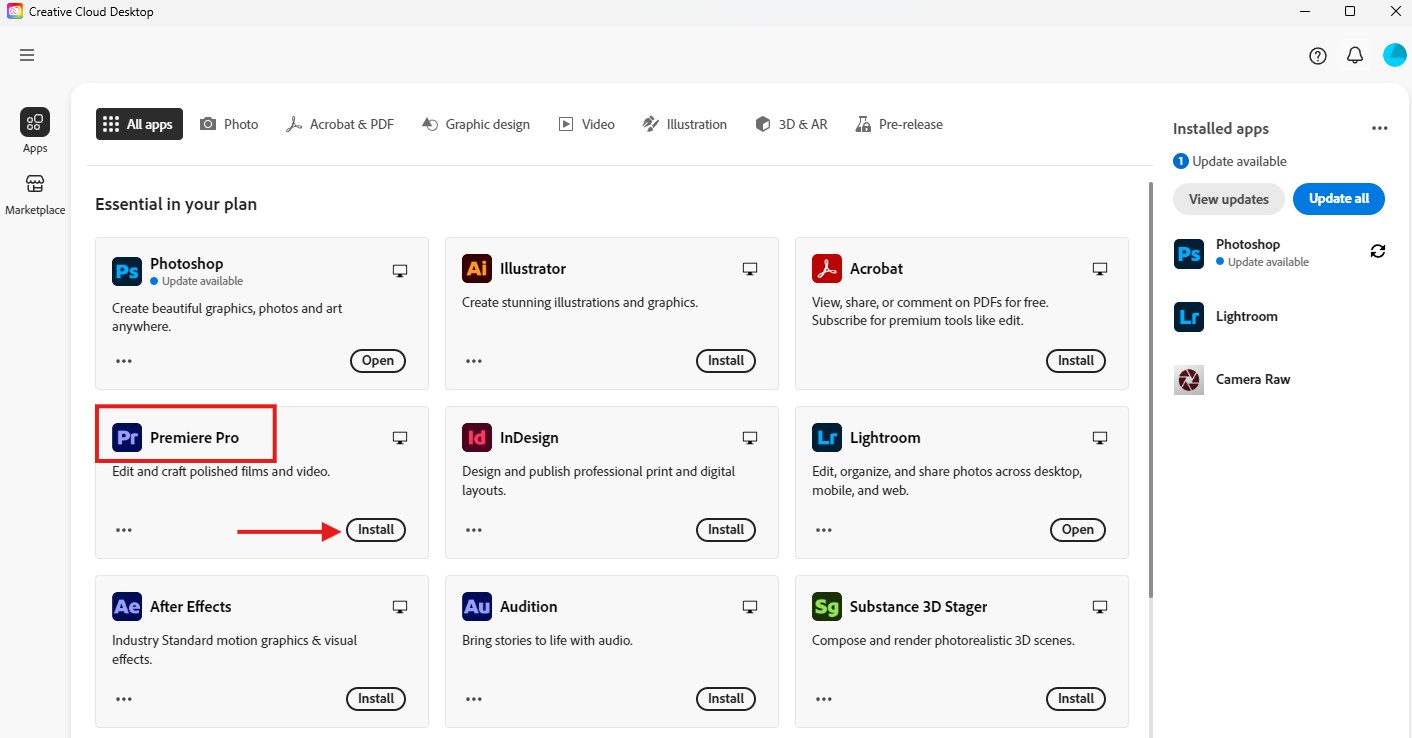
Task: Expand the Illustrator card options ellipsis
Action: tap(474, 361)
